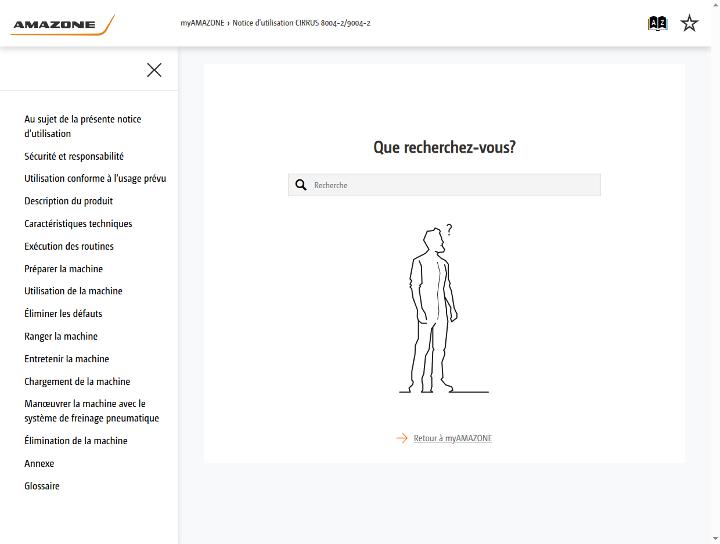The height and width of the screenshot is (544, 720).
Task: Click the scrollbar down arrow
Action: (715, 538)
